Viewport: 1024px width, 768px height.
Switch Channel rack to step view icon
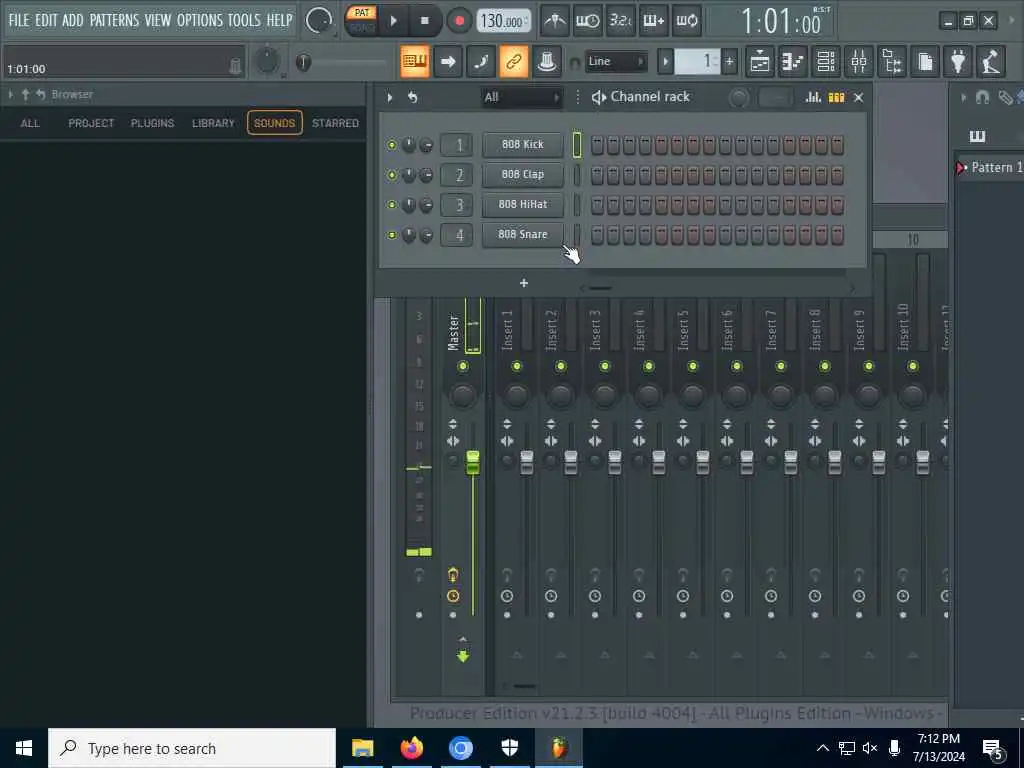point(836,97)
